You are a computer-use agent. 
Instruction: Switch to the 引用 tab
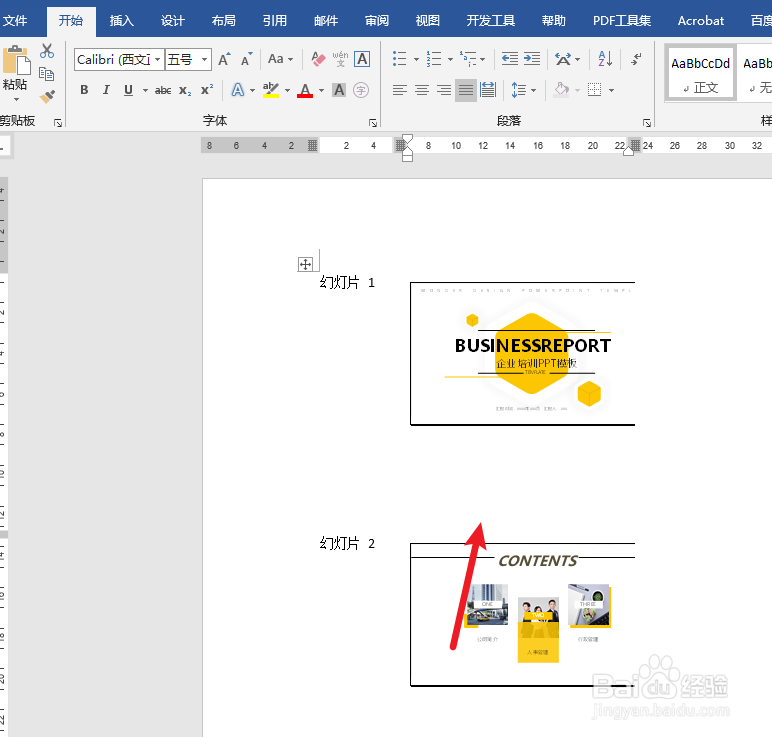pos(275,21)
